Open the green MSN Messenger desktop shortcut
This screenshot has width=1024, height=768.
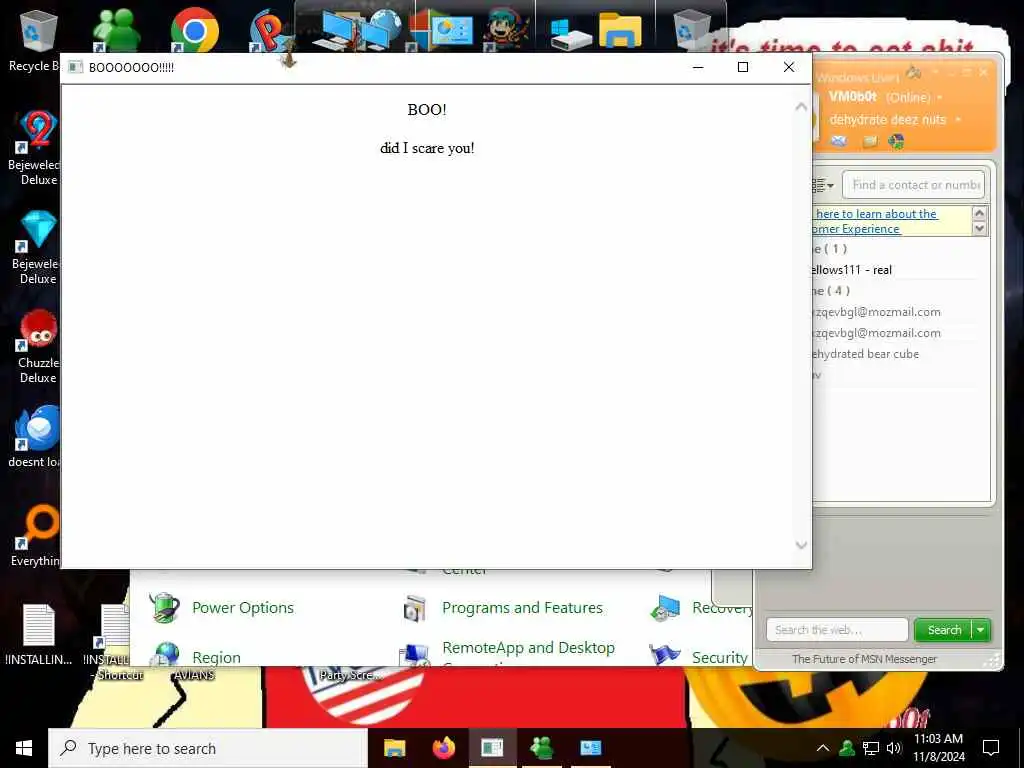(116, 30)
